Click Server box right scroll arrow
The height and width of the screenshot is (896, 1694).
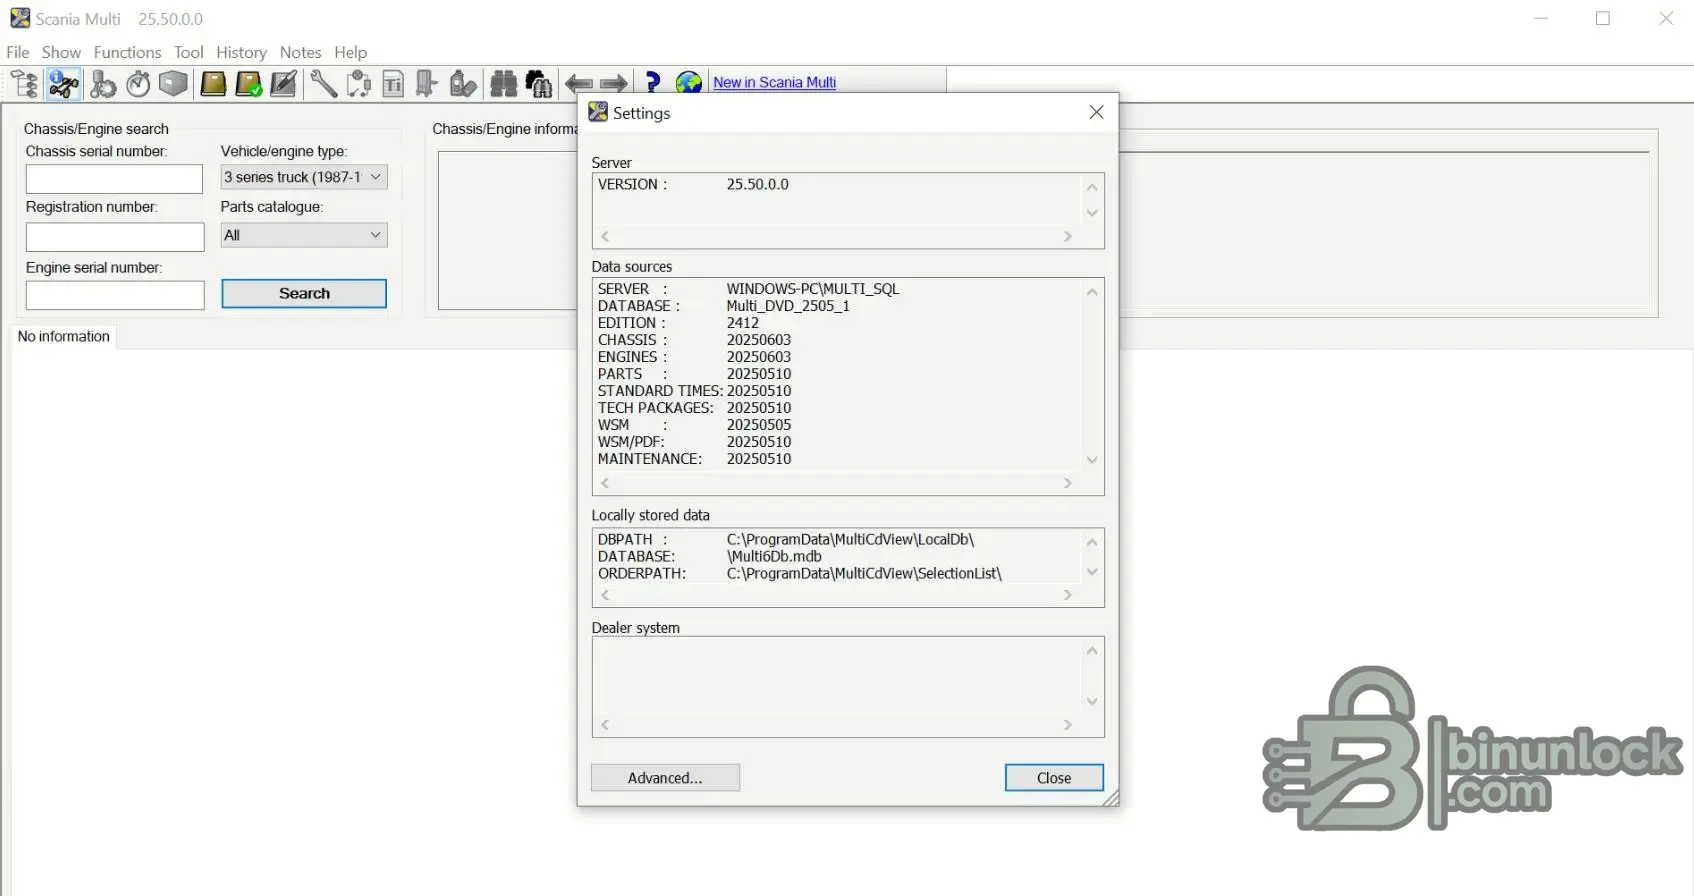point(1067,237)
